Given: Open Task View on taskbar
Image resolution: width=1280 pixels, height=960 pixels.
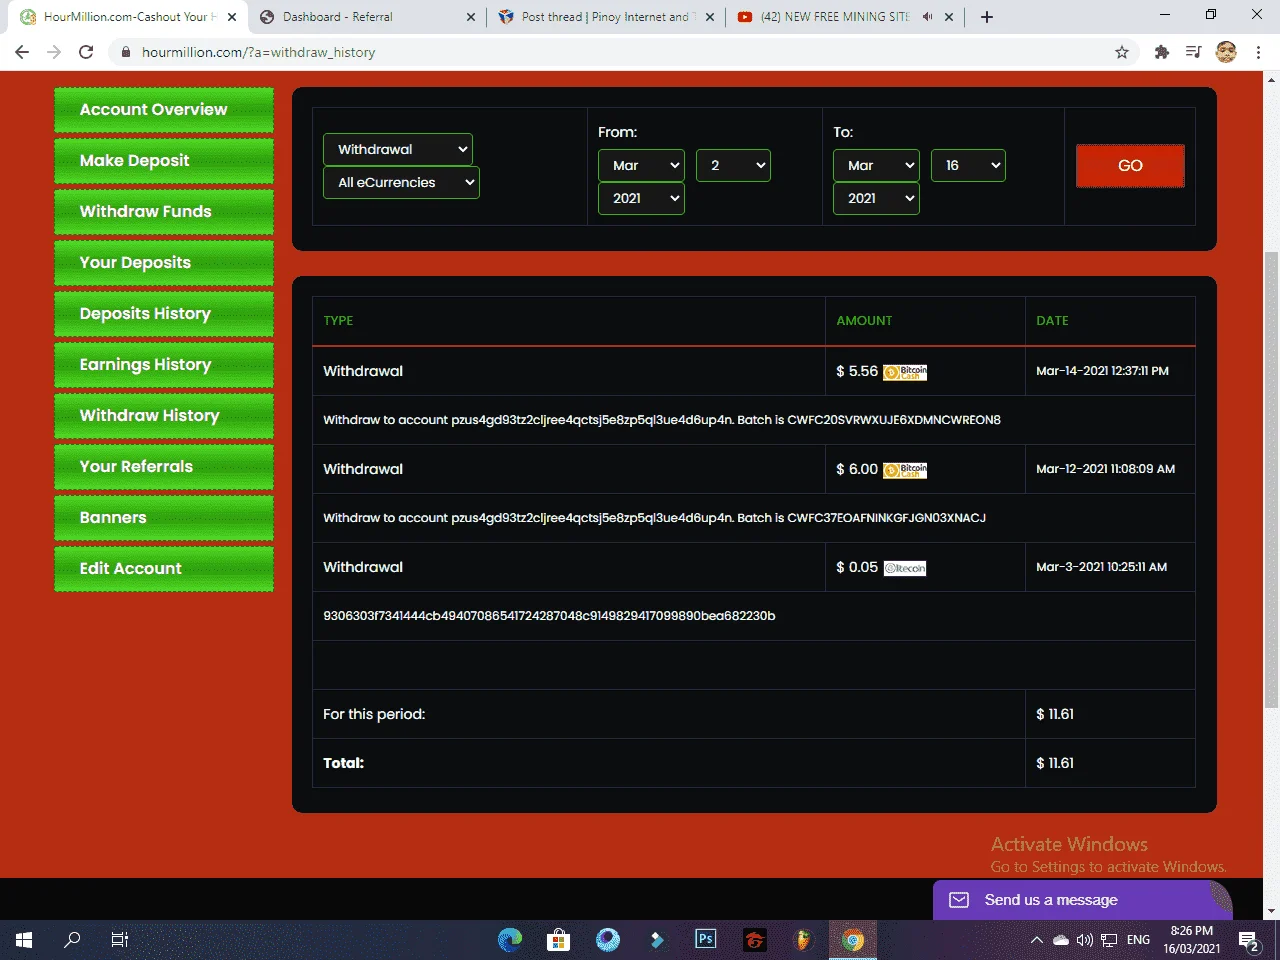Looking at the screenshot, I should (120, 940).
